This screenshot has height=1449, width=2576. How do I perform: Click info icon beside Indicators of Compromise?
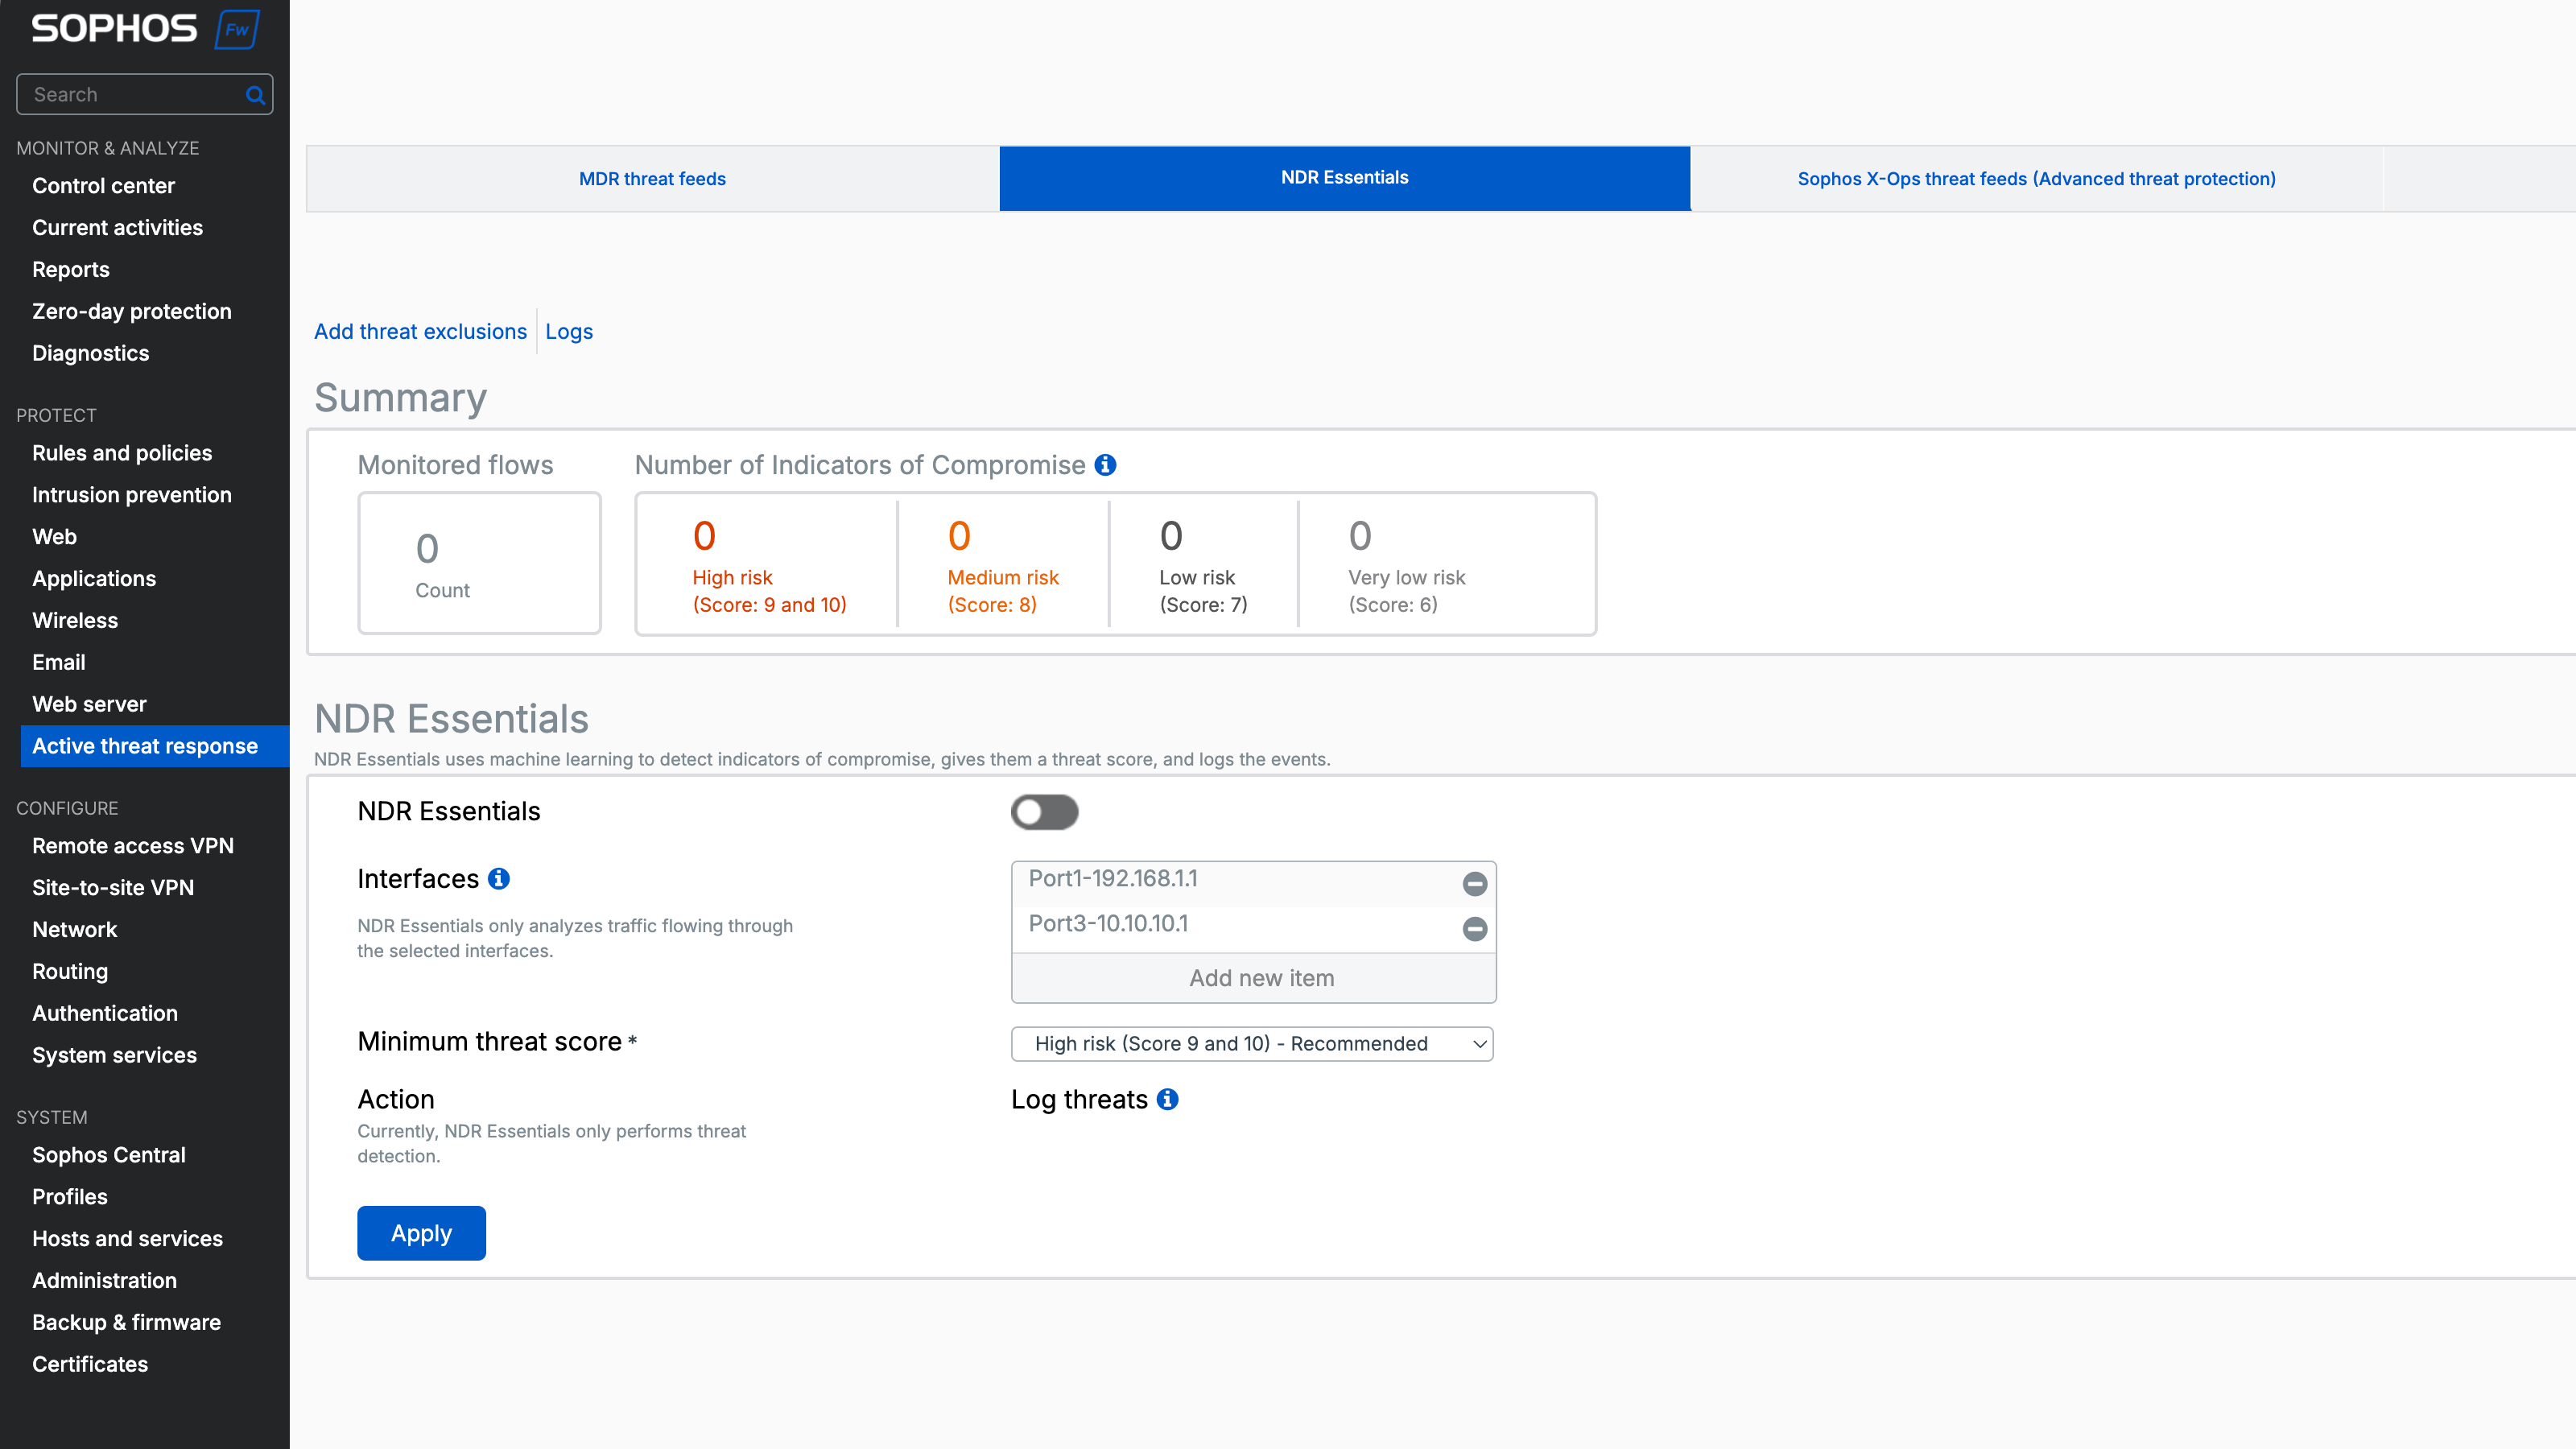1105,465
